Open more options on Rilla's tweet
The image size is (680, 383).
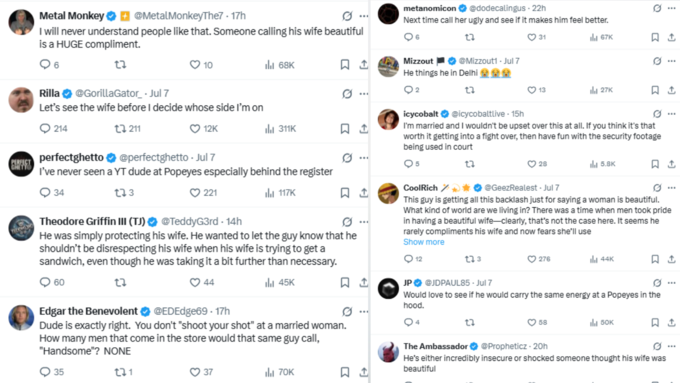pyautogui.click(x=363, y=93)
